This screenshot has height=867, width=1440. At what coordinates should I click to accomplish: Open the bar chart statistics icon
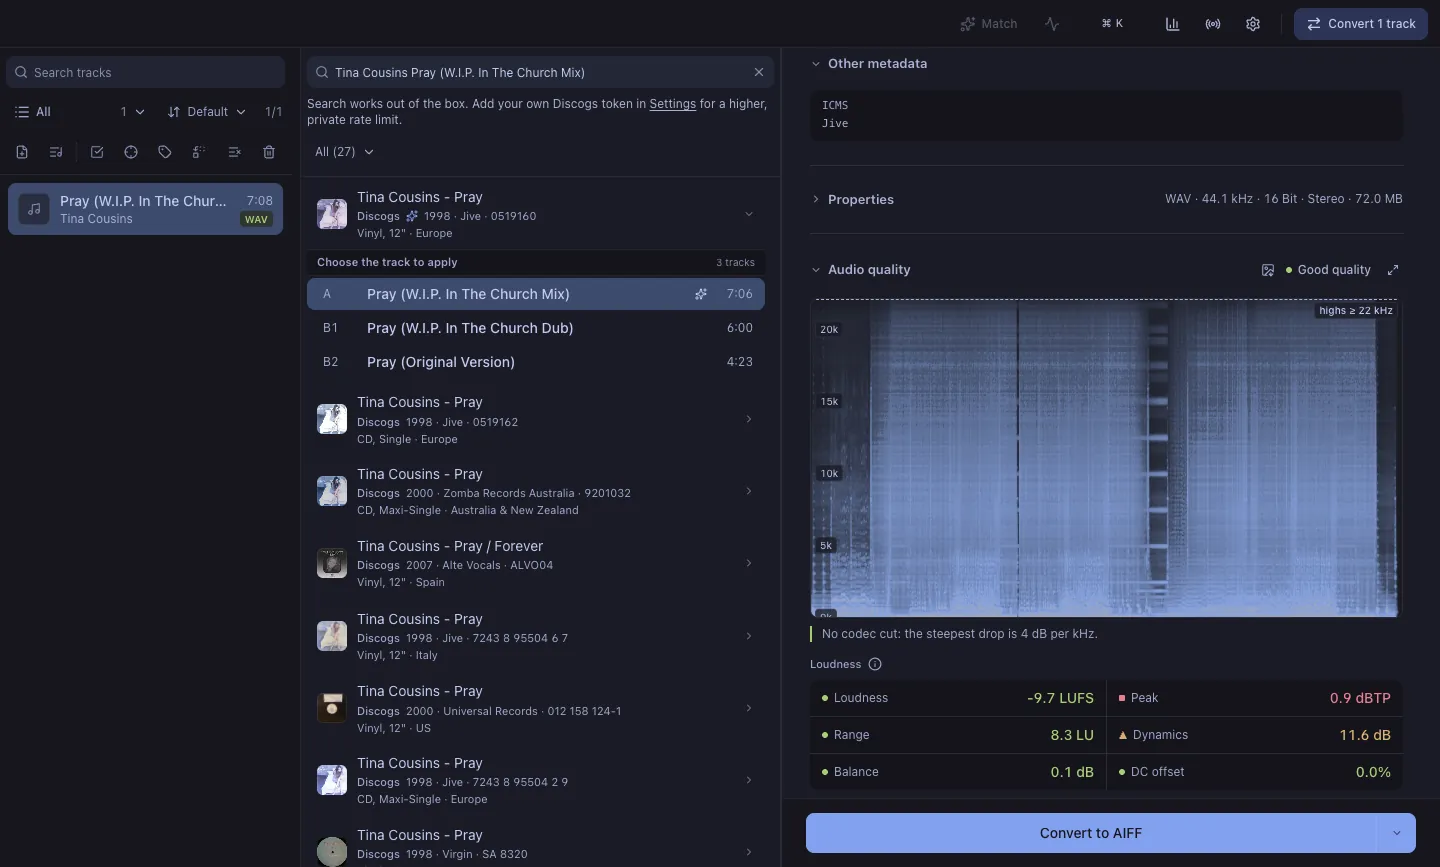(x=1172, y=24)
